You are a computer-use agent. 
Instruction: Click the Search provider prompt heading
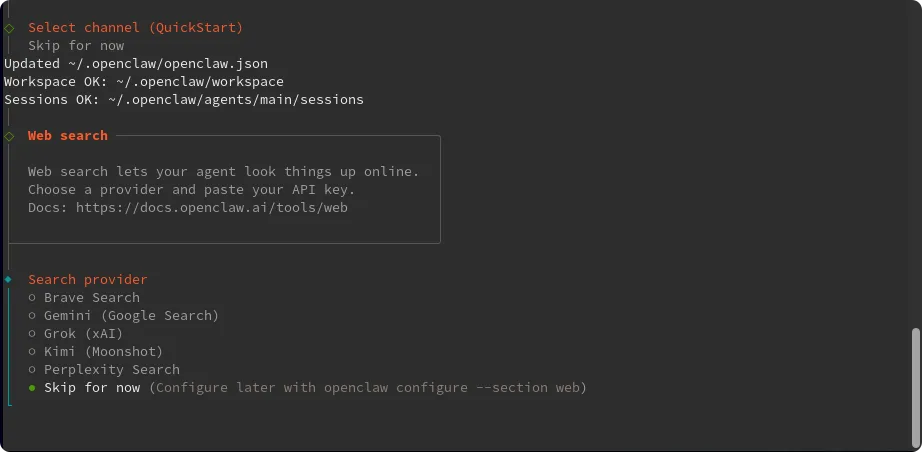(87, 280)
